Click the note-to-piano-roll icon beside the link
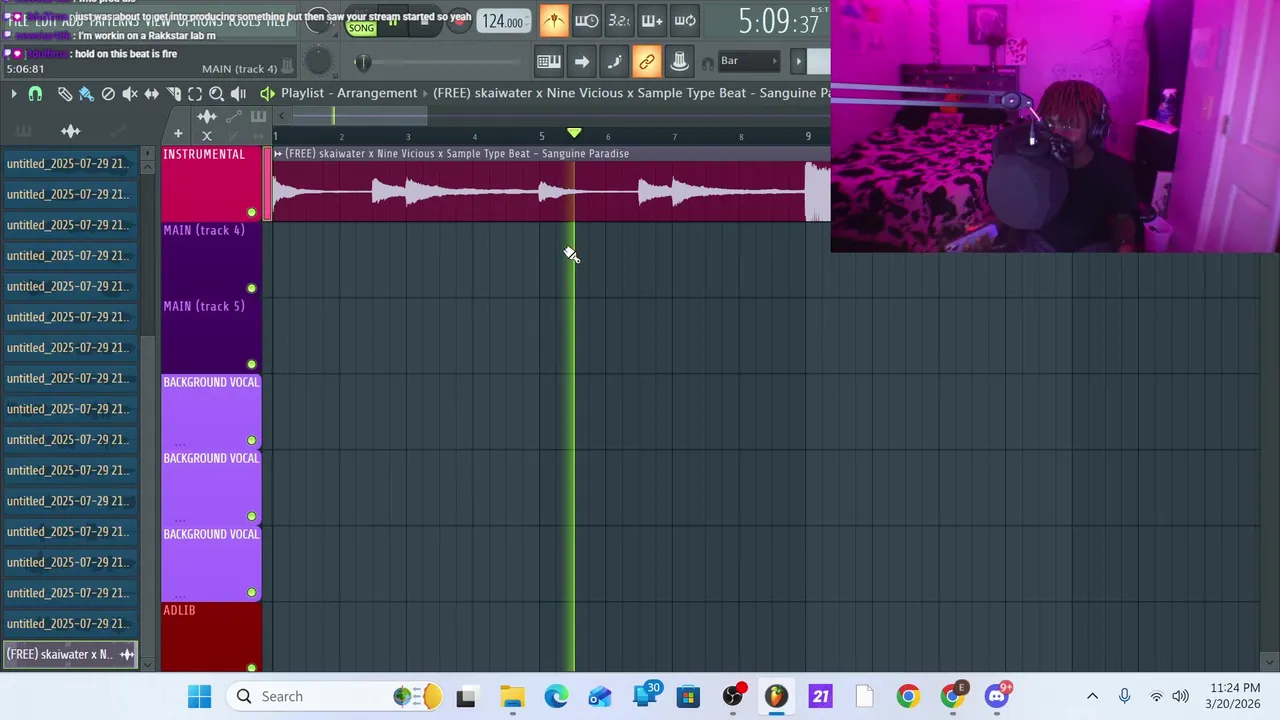The width and height of the screenshot is (1280, 720). [x=614, y=62]
